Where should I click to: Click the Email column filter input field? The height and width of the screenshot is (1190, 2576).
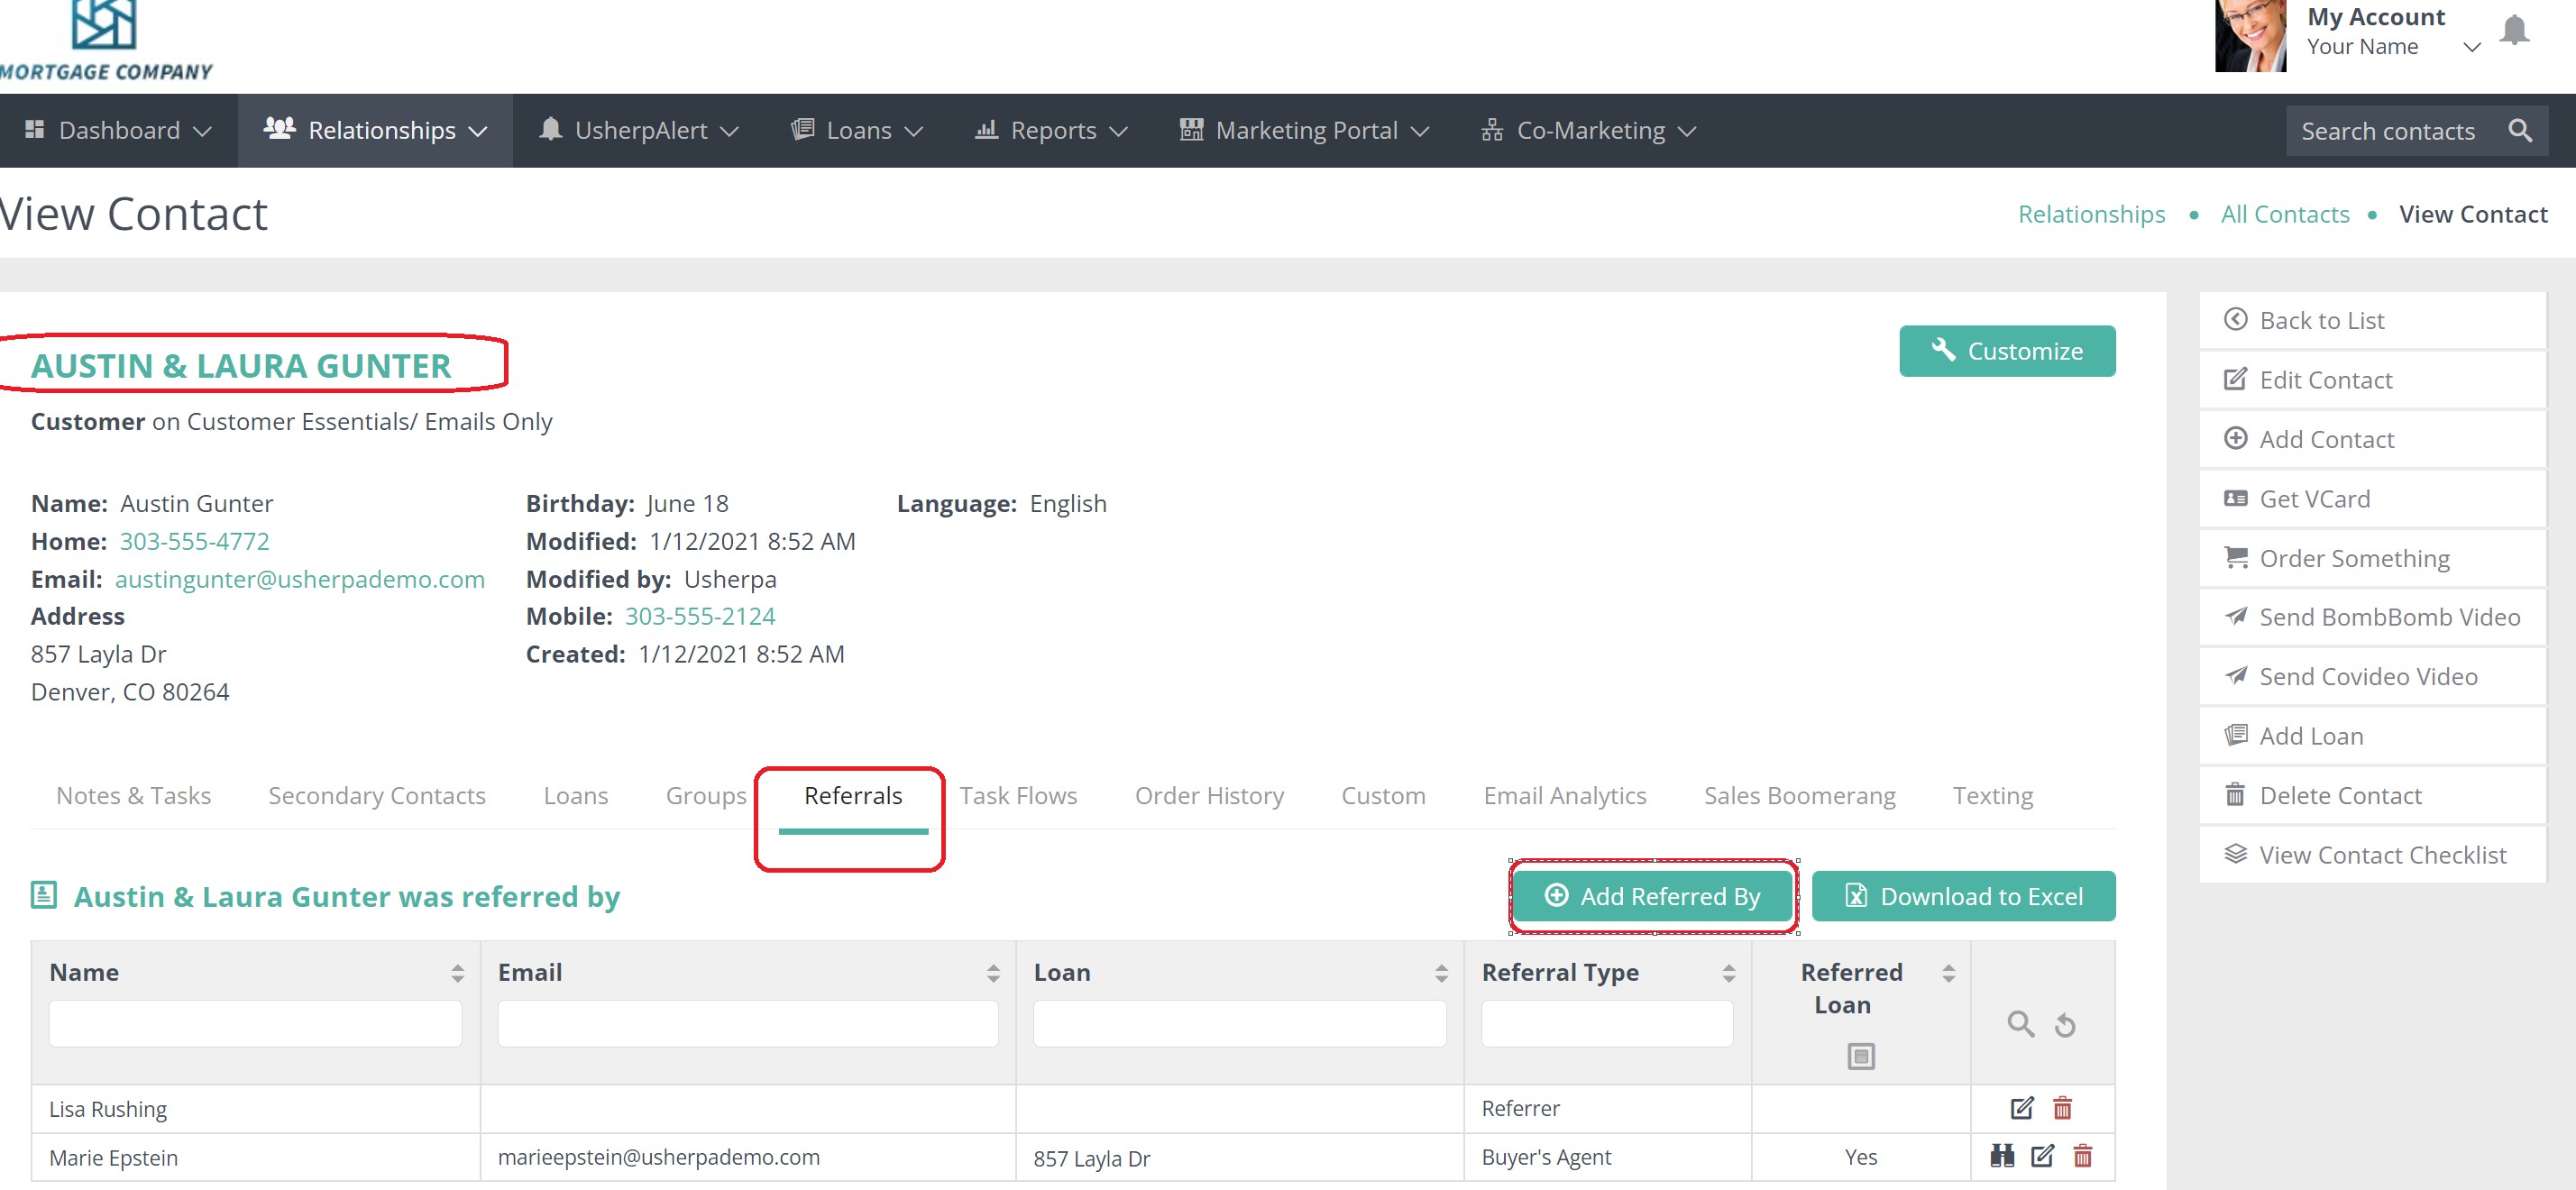pyautogui.click(x=747, y=1024)
